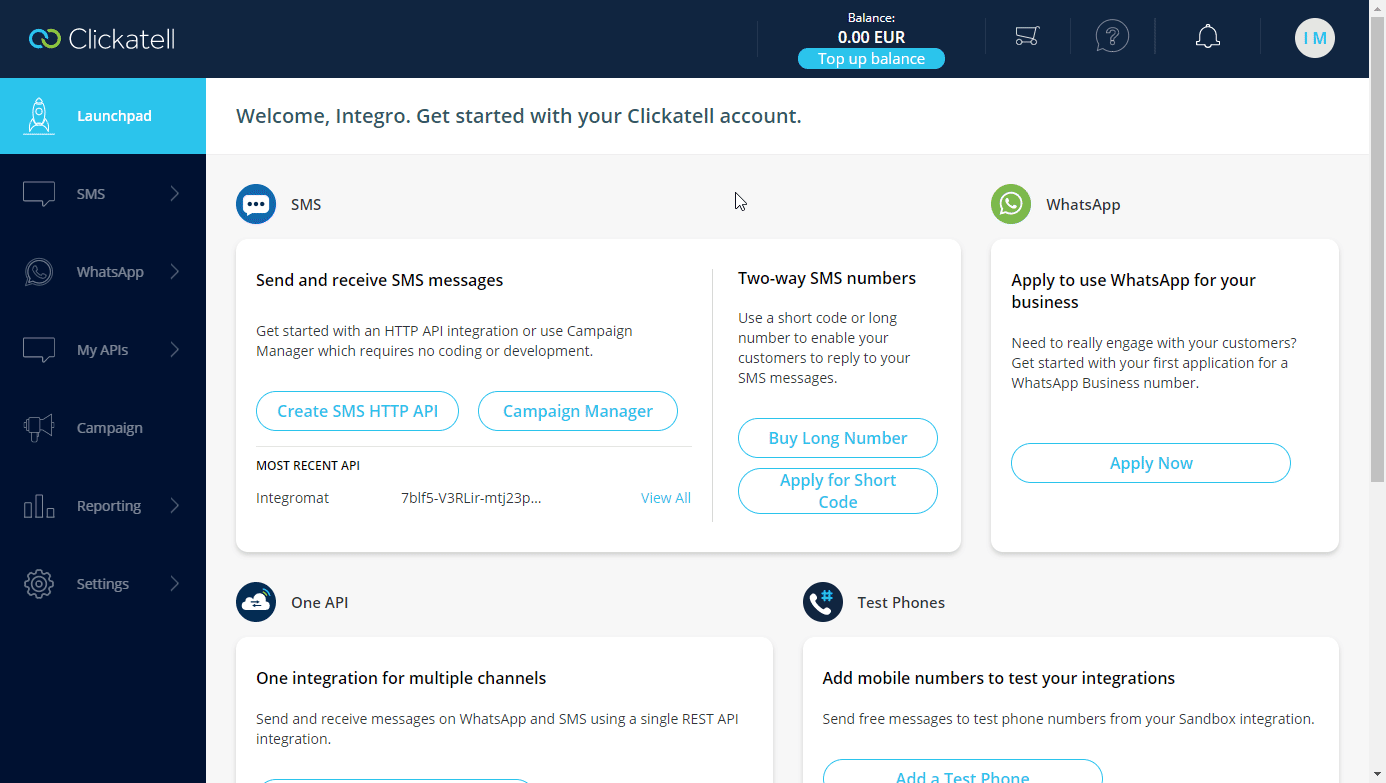
Task: Click Add a Test Phone button
Action: click(963, 772)
